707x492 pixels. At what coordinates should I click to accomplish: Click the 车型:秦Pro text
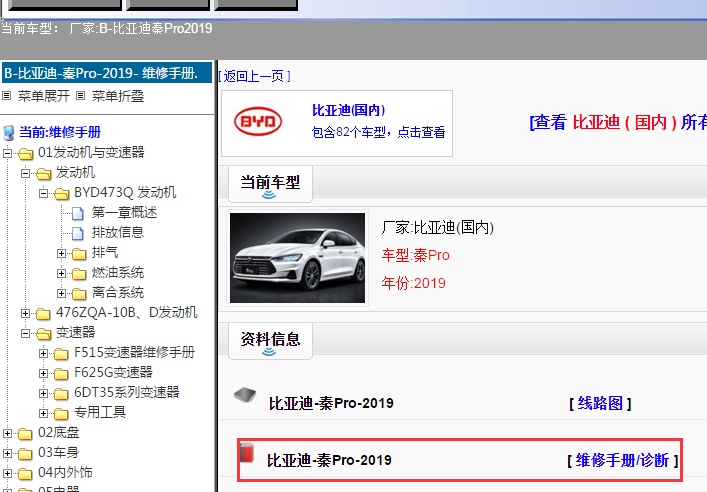pos(415,255)
